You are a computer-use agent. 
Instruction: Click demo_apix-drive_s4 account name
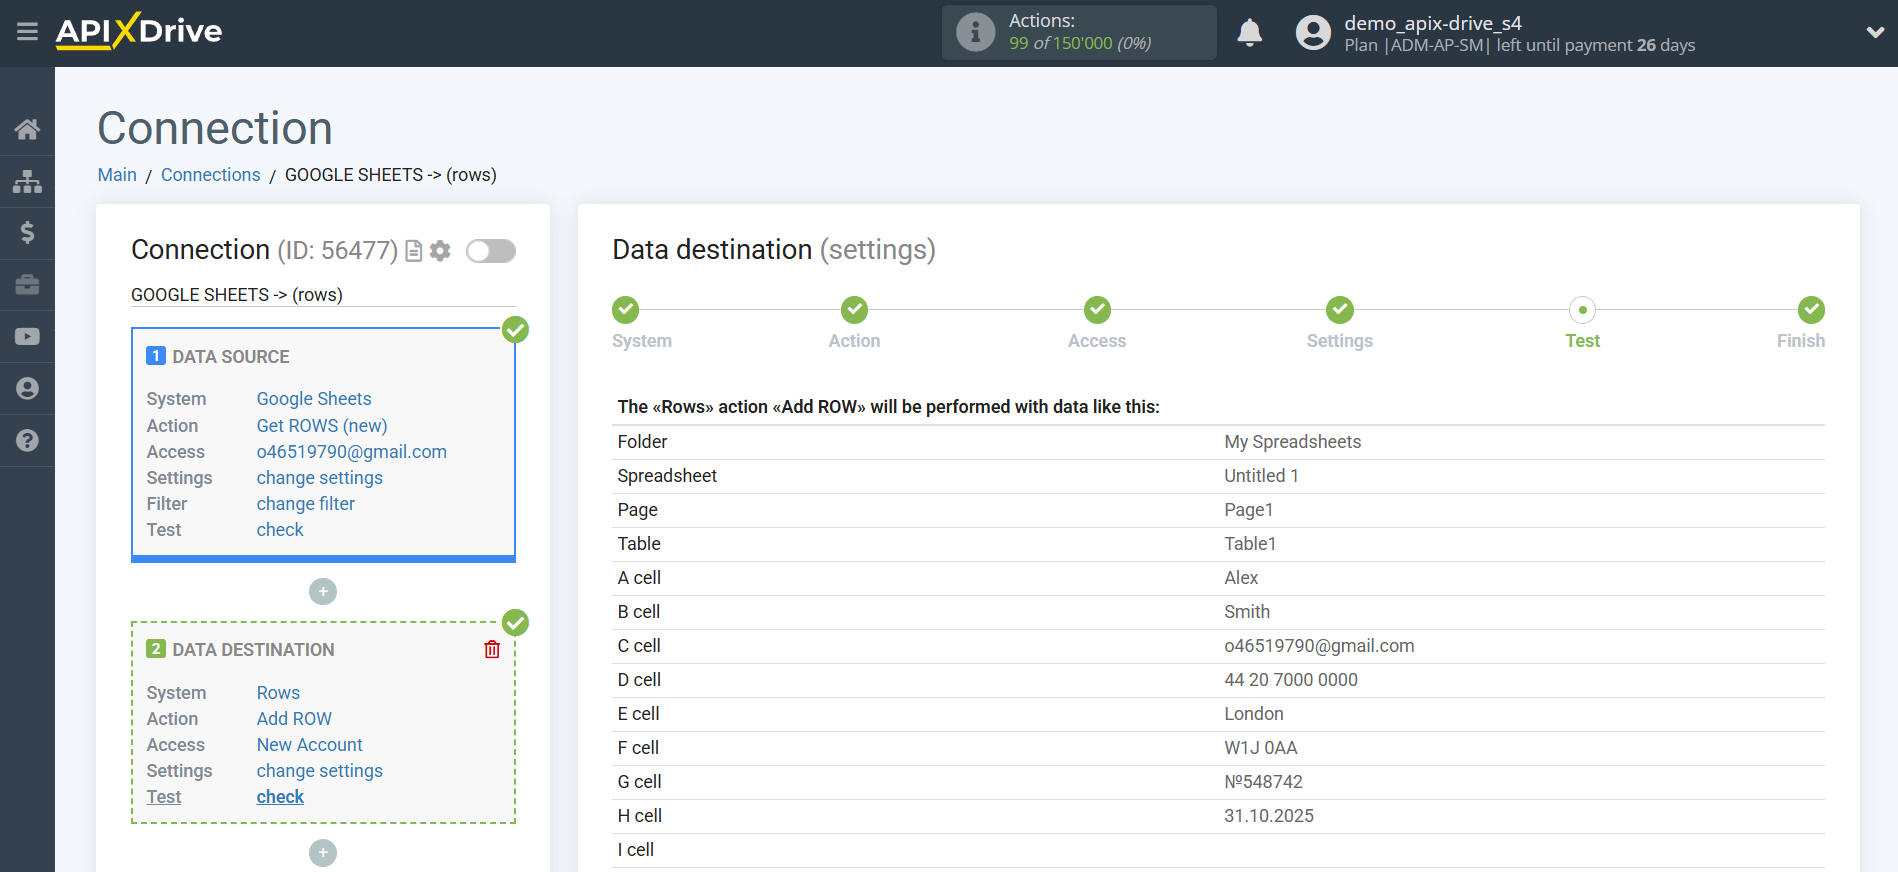tap(1433, 23)
